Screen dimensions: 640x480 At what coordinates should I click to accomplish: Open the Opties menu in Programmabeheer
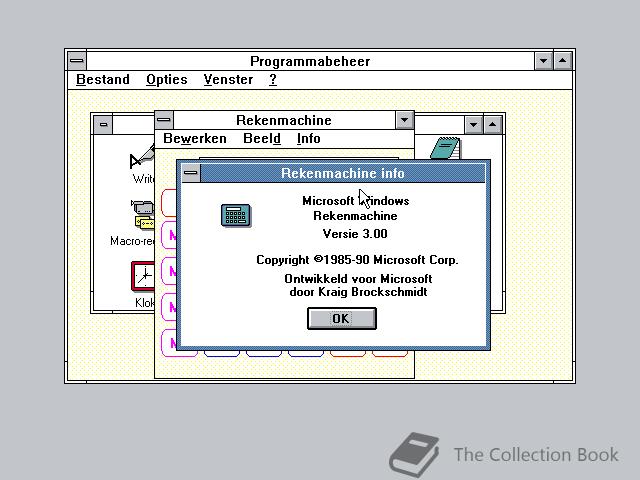(x=167, y=80)
